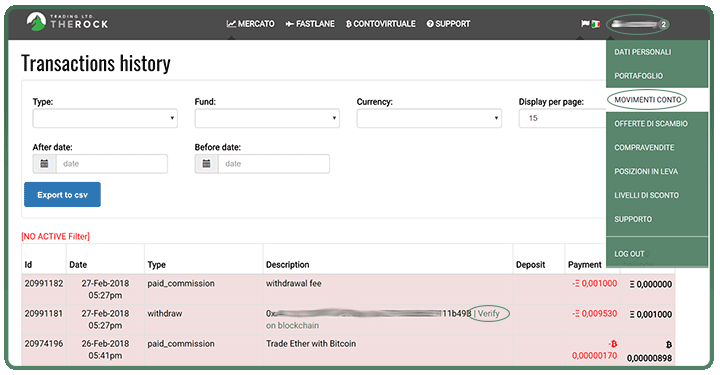Click transaction id 20974196
The image size is (720, 375).
click(44, 344)
